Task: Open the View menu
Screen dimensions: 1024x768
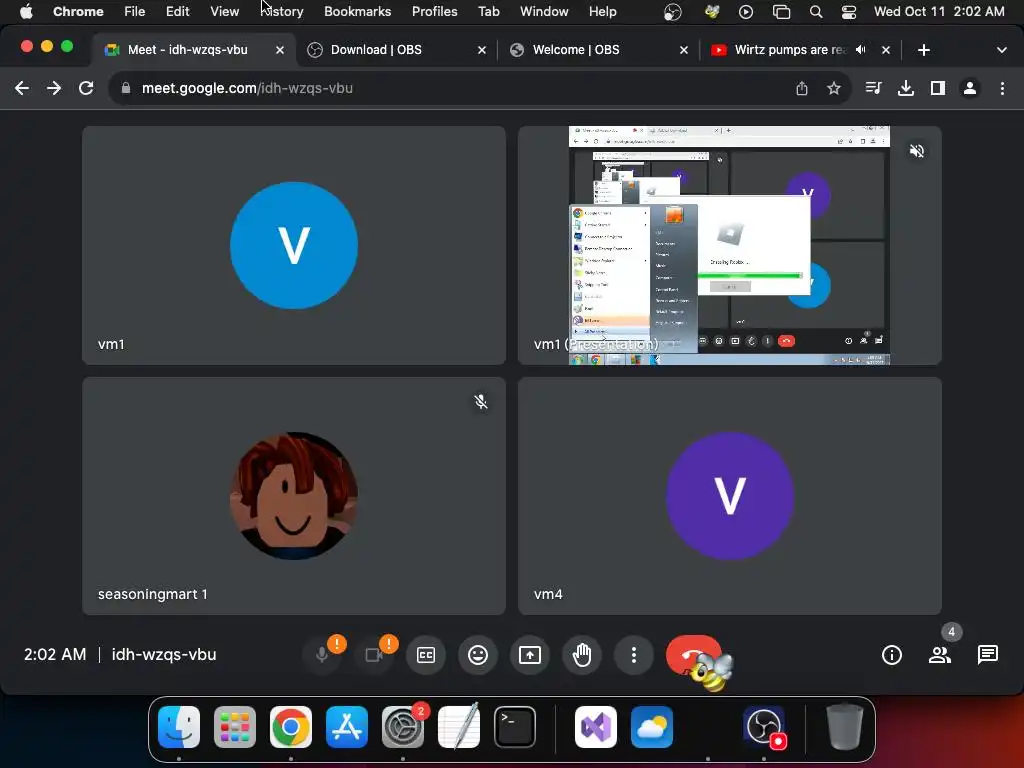Action: pyautogui.click(x=225, y=11)
